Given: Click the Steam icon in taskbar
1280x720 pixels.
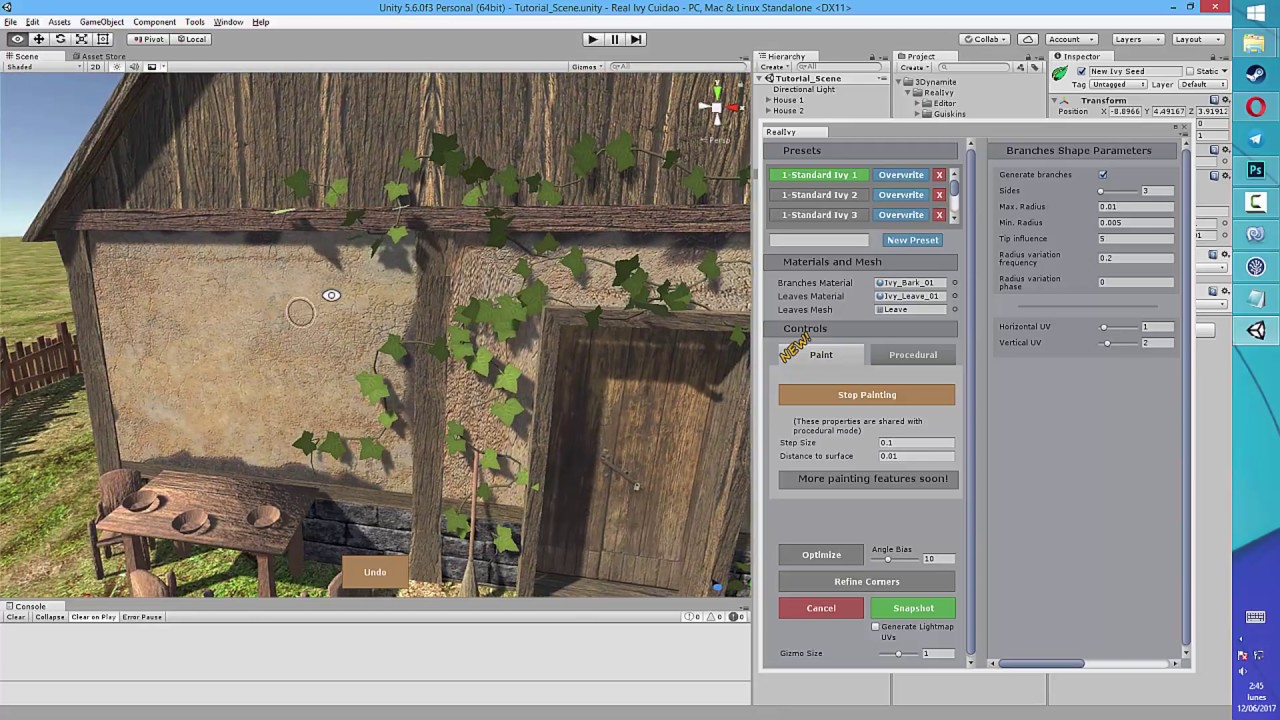Looking at the screenshot, I should coord(1256,75).
